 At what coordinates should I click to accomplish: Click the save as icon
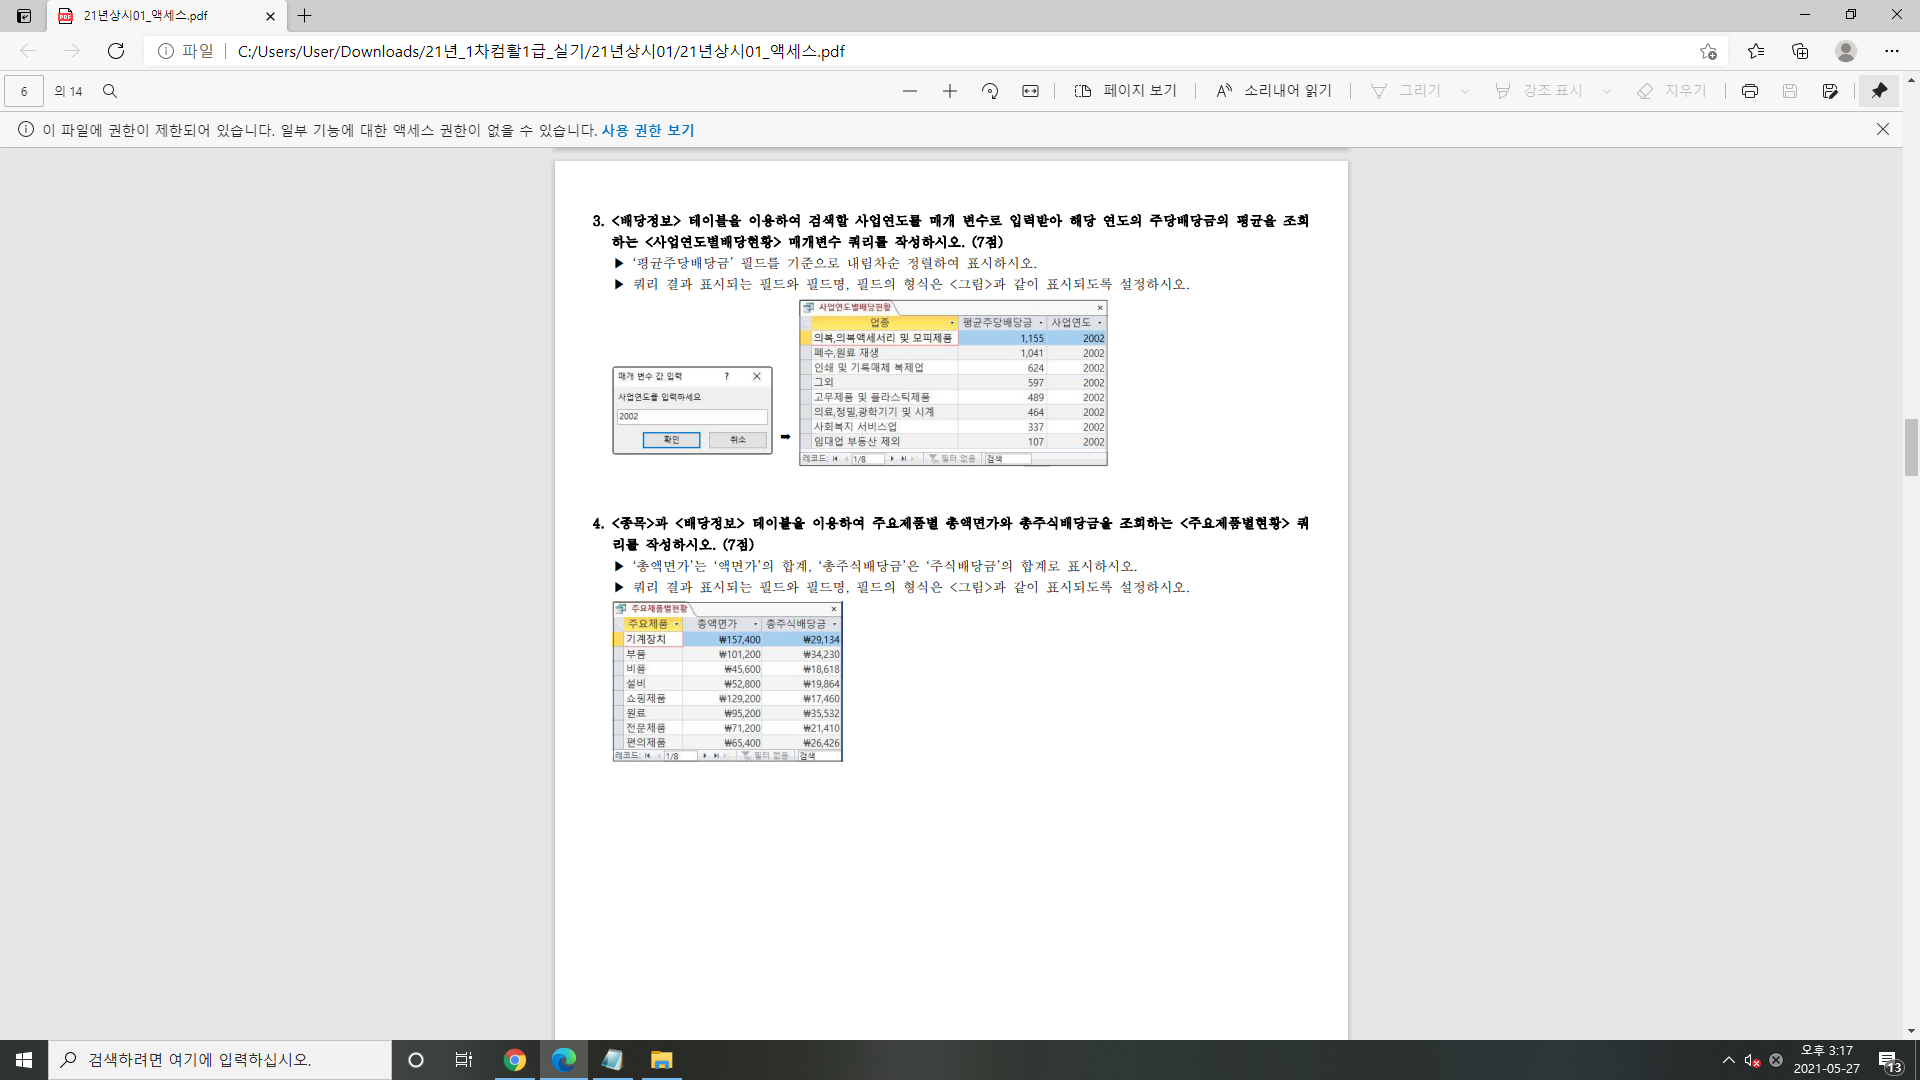(1829, 91)
